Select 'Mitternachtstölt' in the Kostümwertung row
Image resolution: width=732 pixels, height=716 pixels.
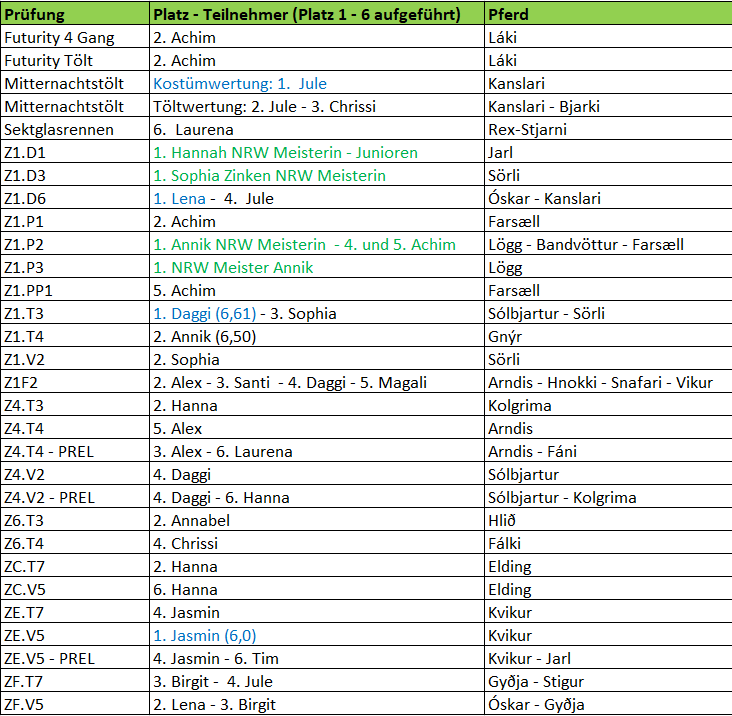click(x=75, y=83)
